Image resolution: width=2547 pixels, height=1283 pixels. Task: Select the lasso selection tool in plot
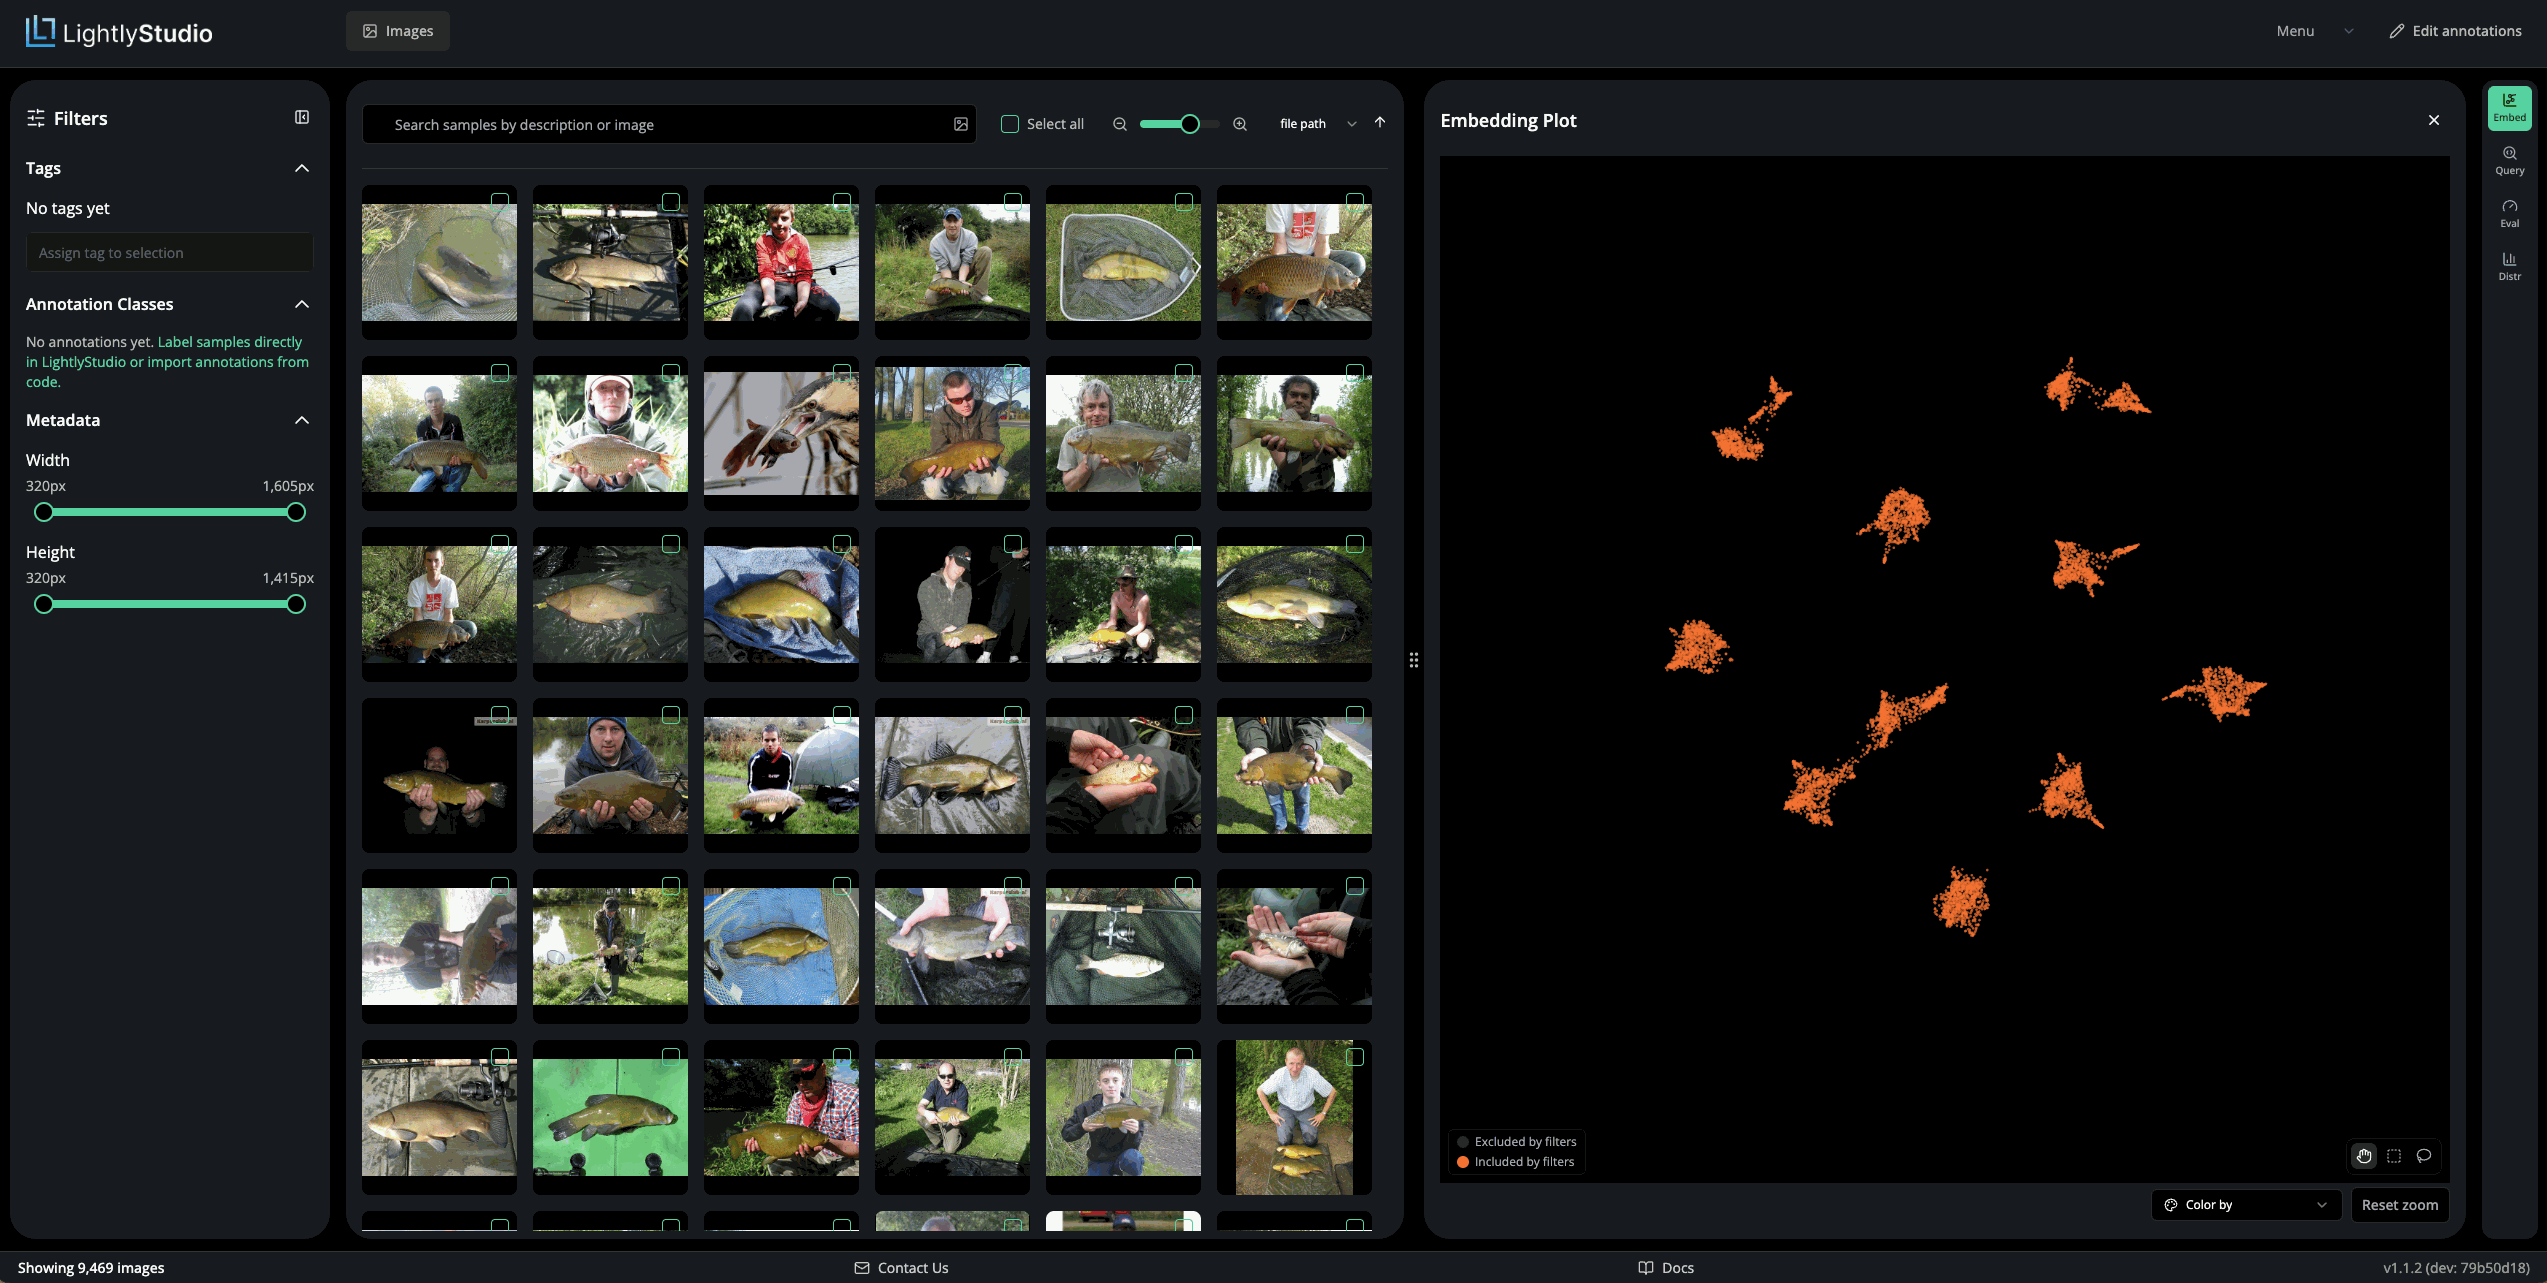[x=2424, y=1155]
